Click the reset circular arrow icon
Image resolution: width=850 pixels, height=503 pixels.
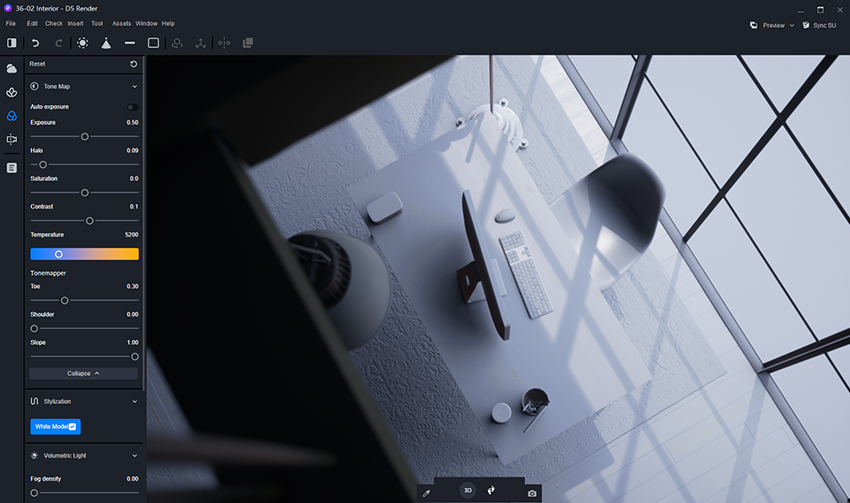coord(133,64)
